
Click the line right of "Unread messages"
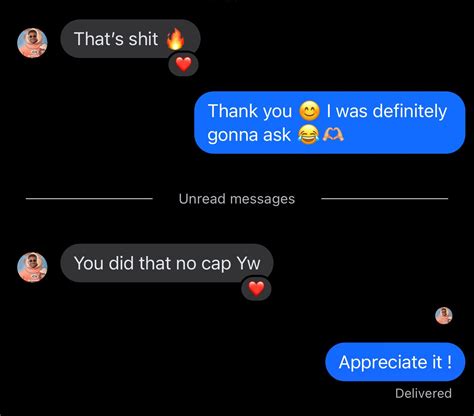[385, 199]
